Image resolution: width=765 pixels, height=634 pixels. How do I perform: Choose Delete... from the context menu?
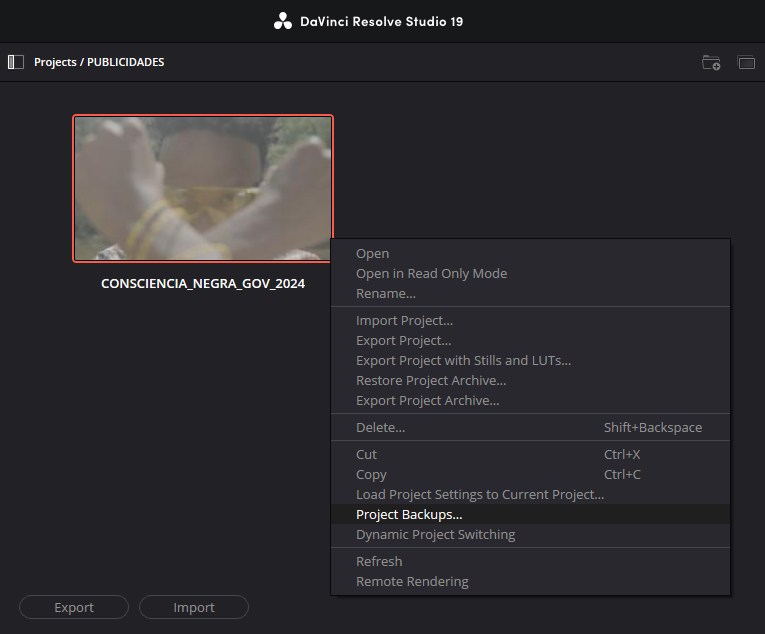point(530,427)
